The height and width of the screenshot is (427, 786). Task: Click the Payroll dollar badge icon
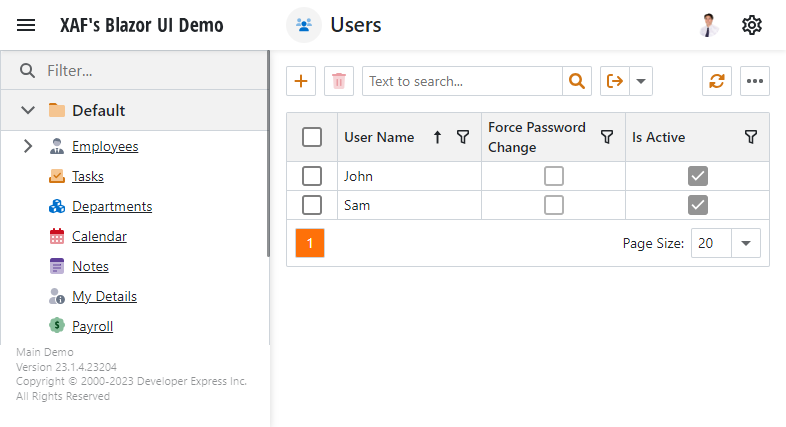click(x=57, y=326)
